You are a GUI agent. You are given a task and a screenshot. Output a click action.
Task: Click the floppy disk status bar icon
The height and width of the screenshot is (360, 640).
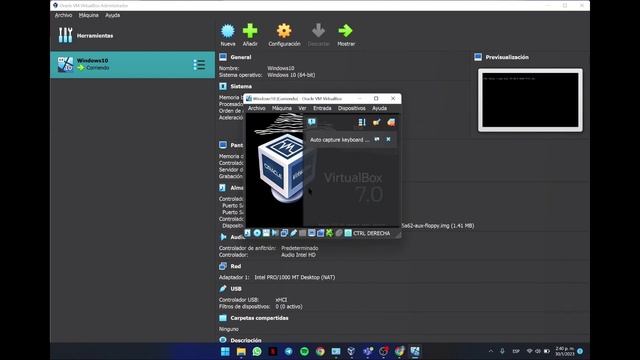[266, 233]
